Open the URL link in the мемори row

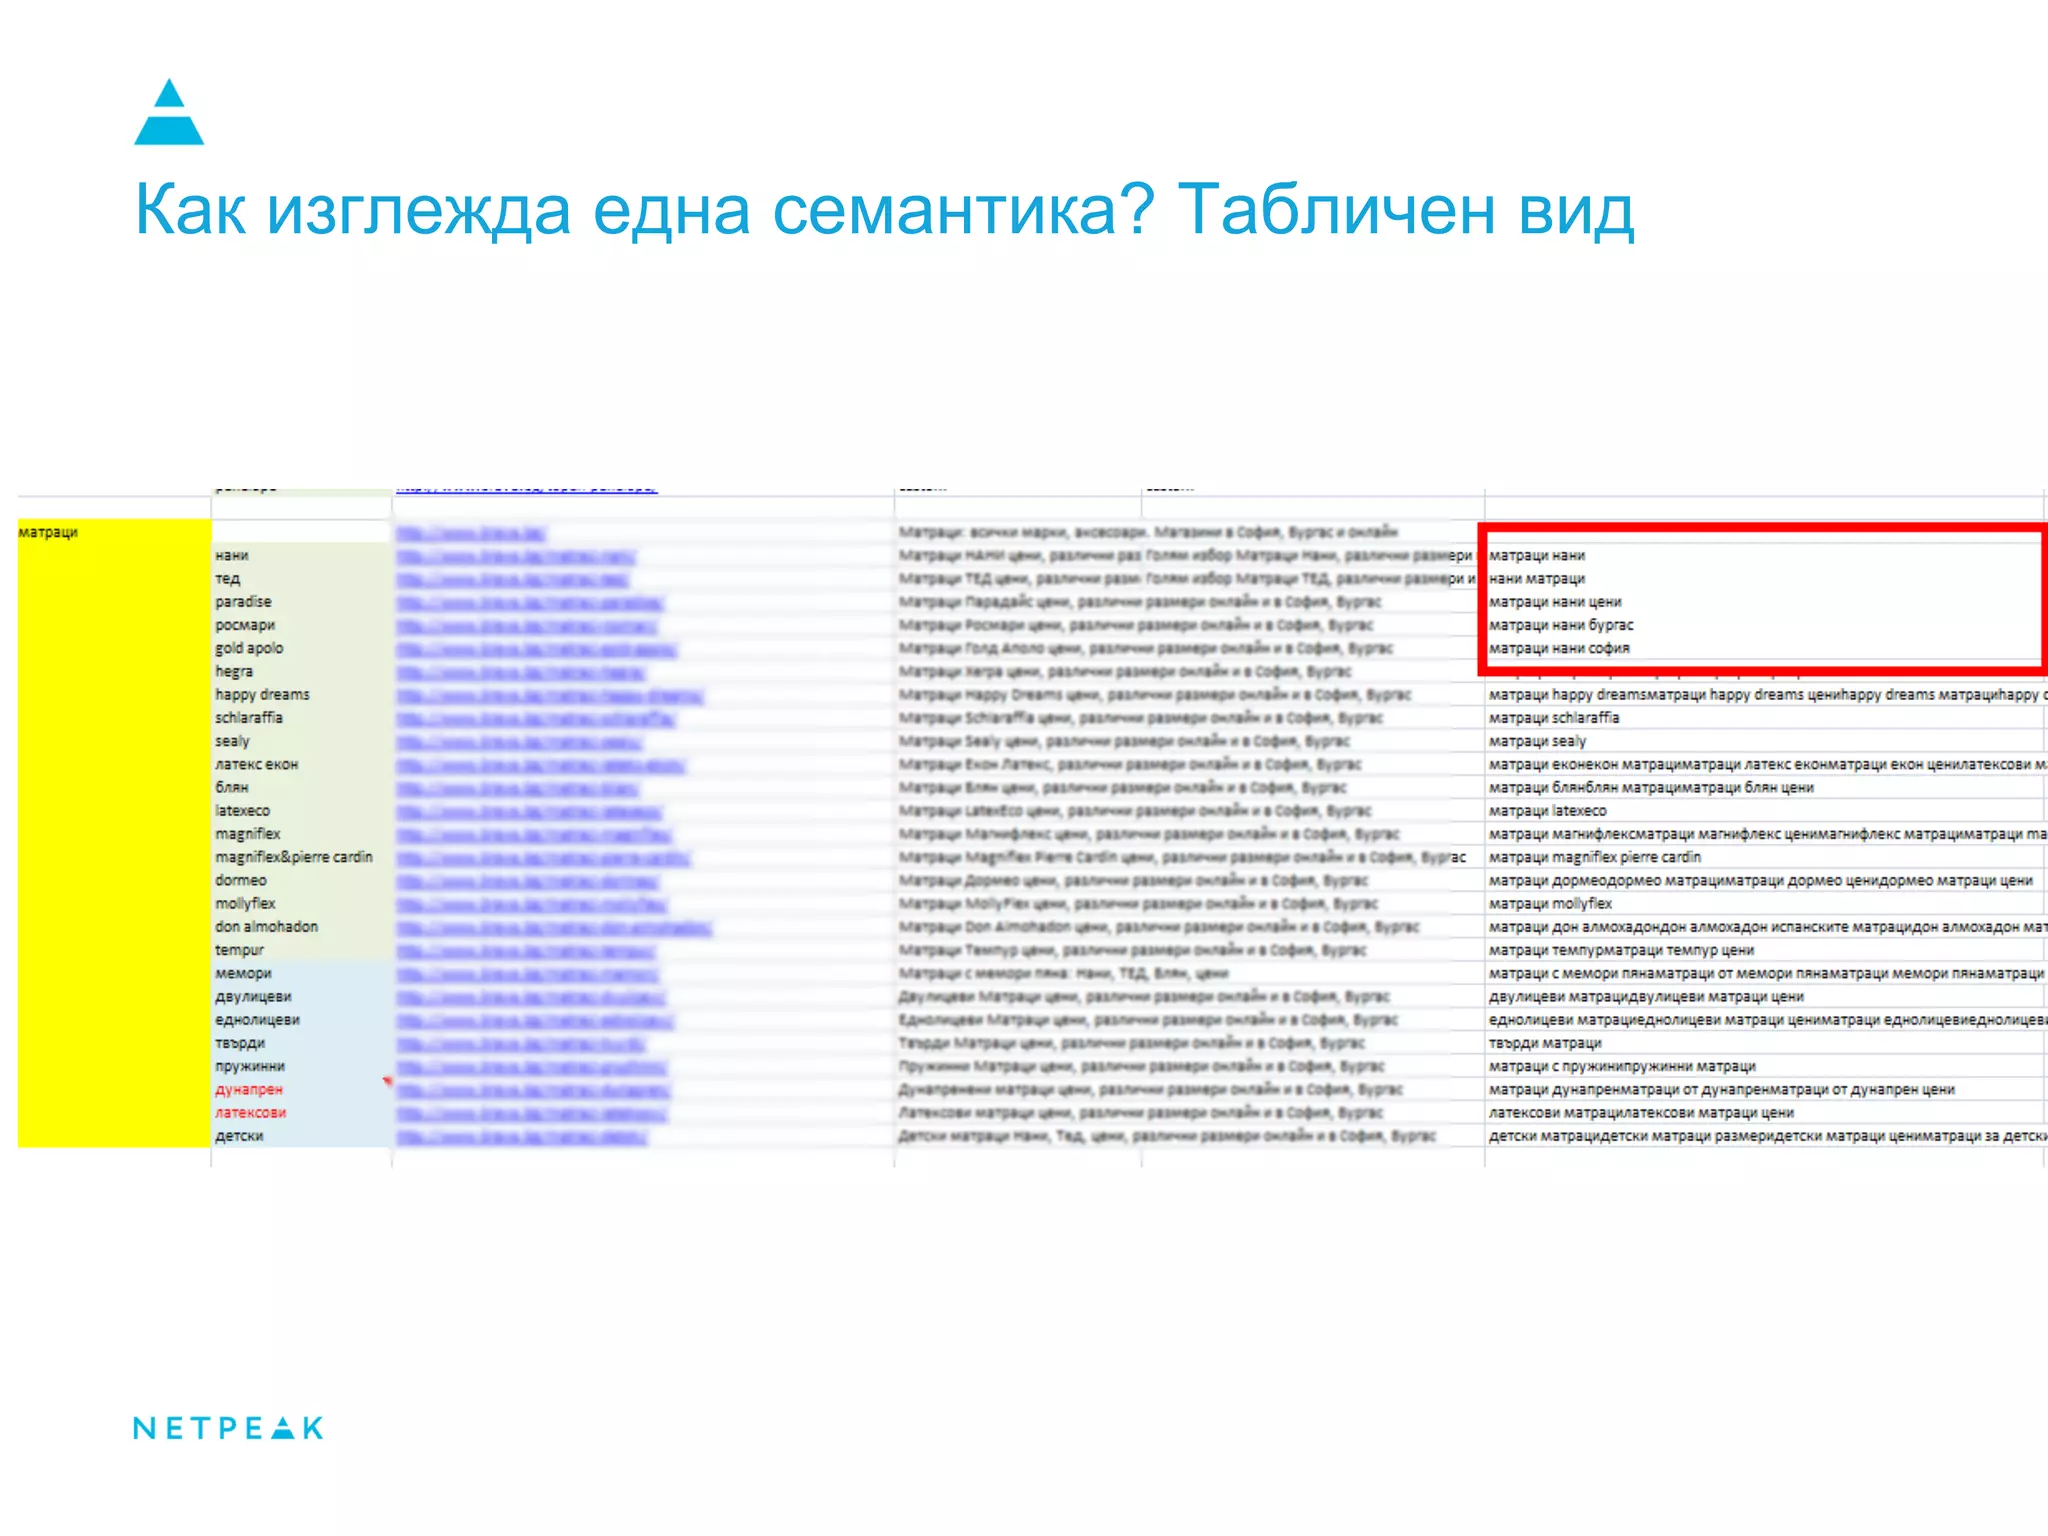[x=526, y=974]
